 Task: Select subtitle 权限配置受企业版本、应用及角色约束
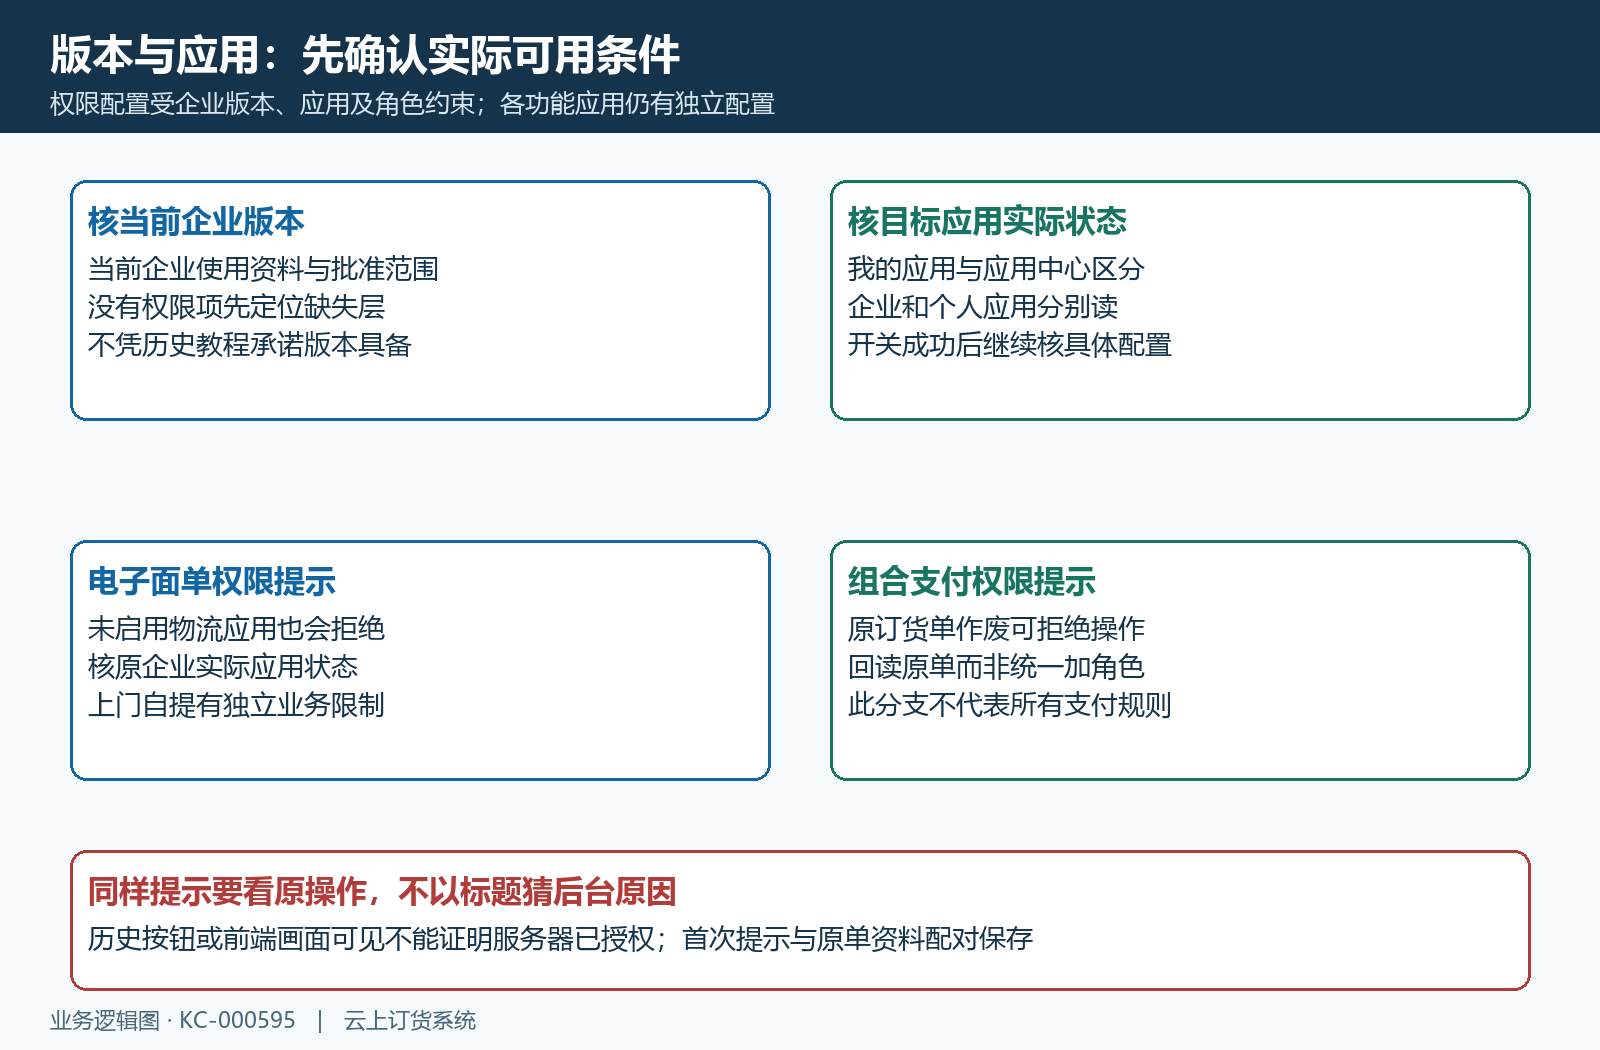click(262, 104)
